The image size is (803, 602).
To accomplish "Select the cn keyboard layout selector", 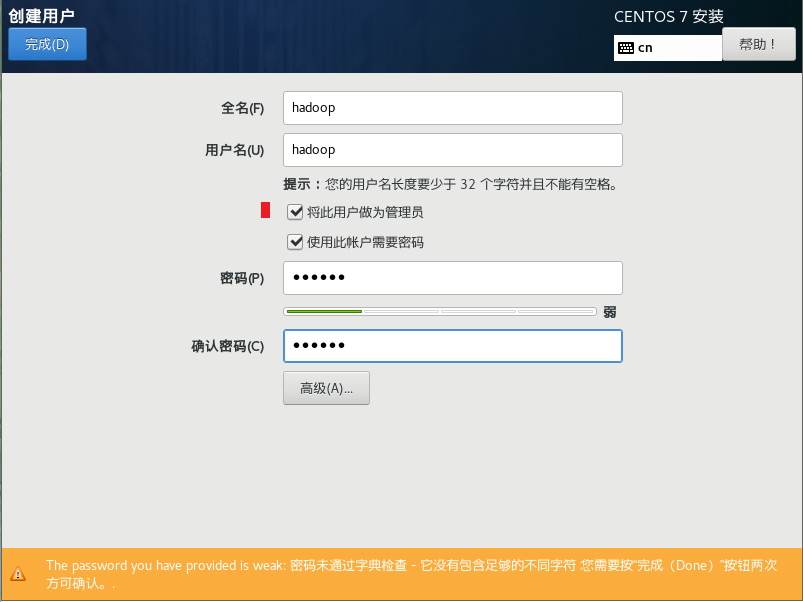I will coord(668,48).
